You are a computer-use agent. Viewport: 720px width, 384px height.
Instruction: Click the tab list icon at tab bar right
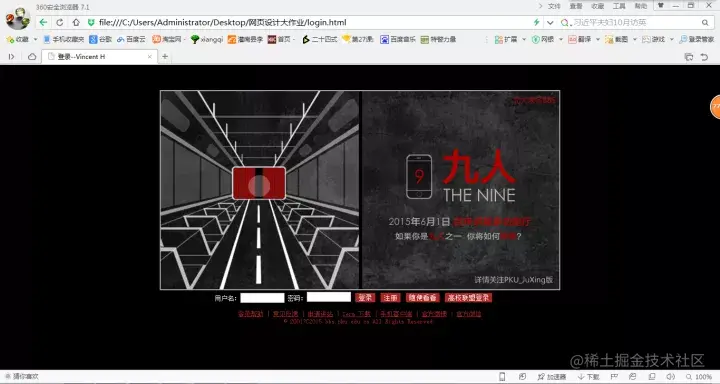[x=689, y=56]
